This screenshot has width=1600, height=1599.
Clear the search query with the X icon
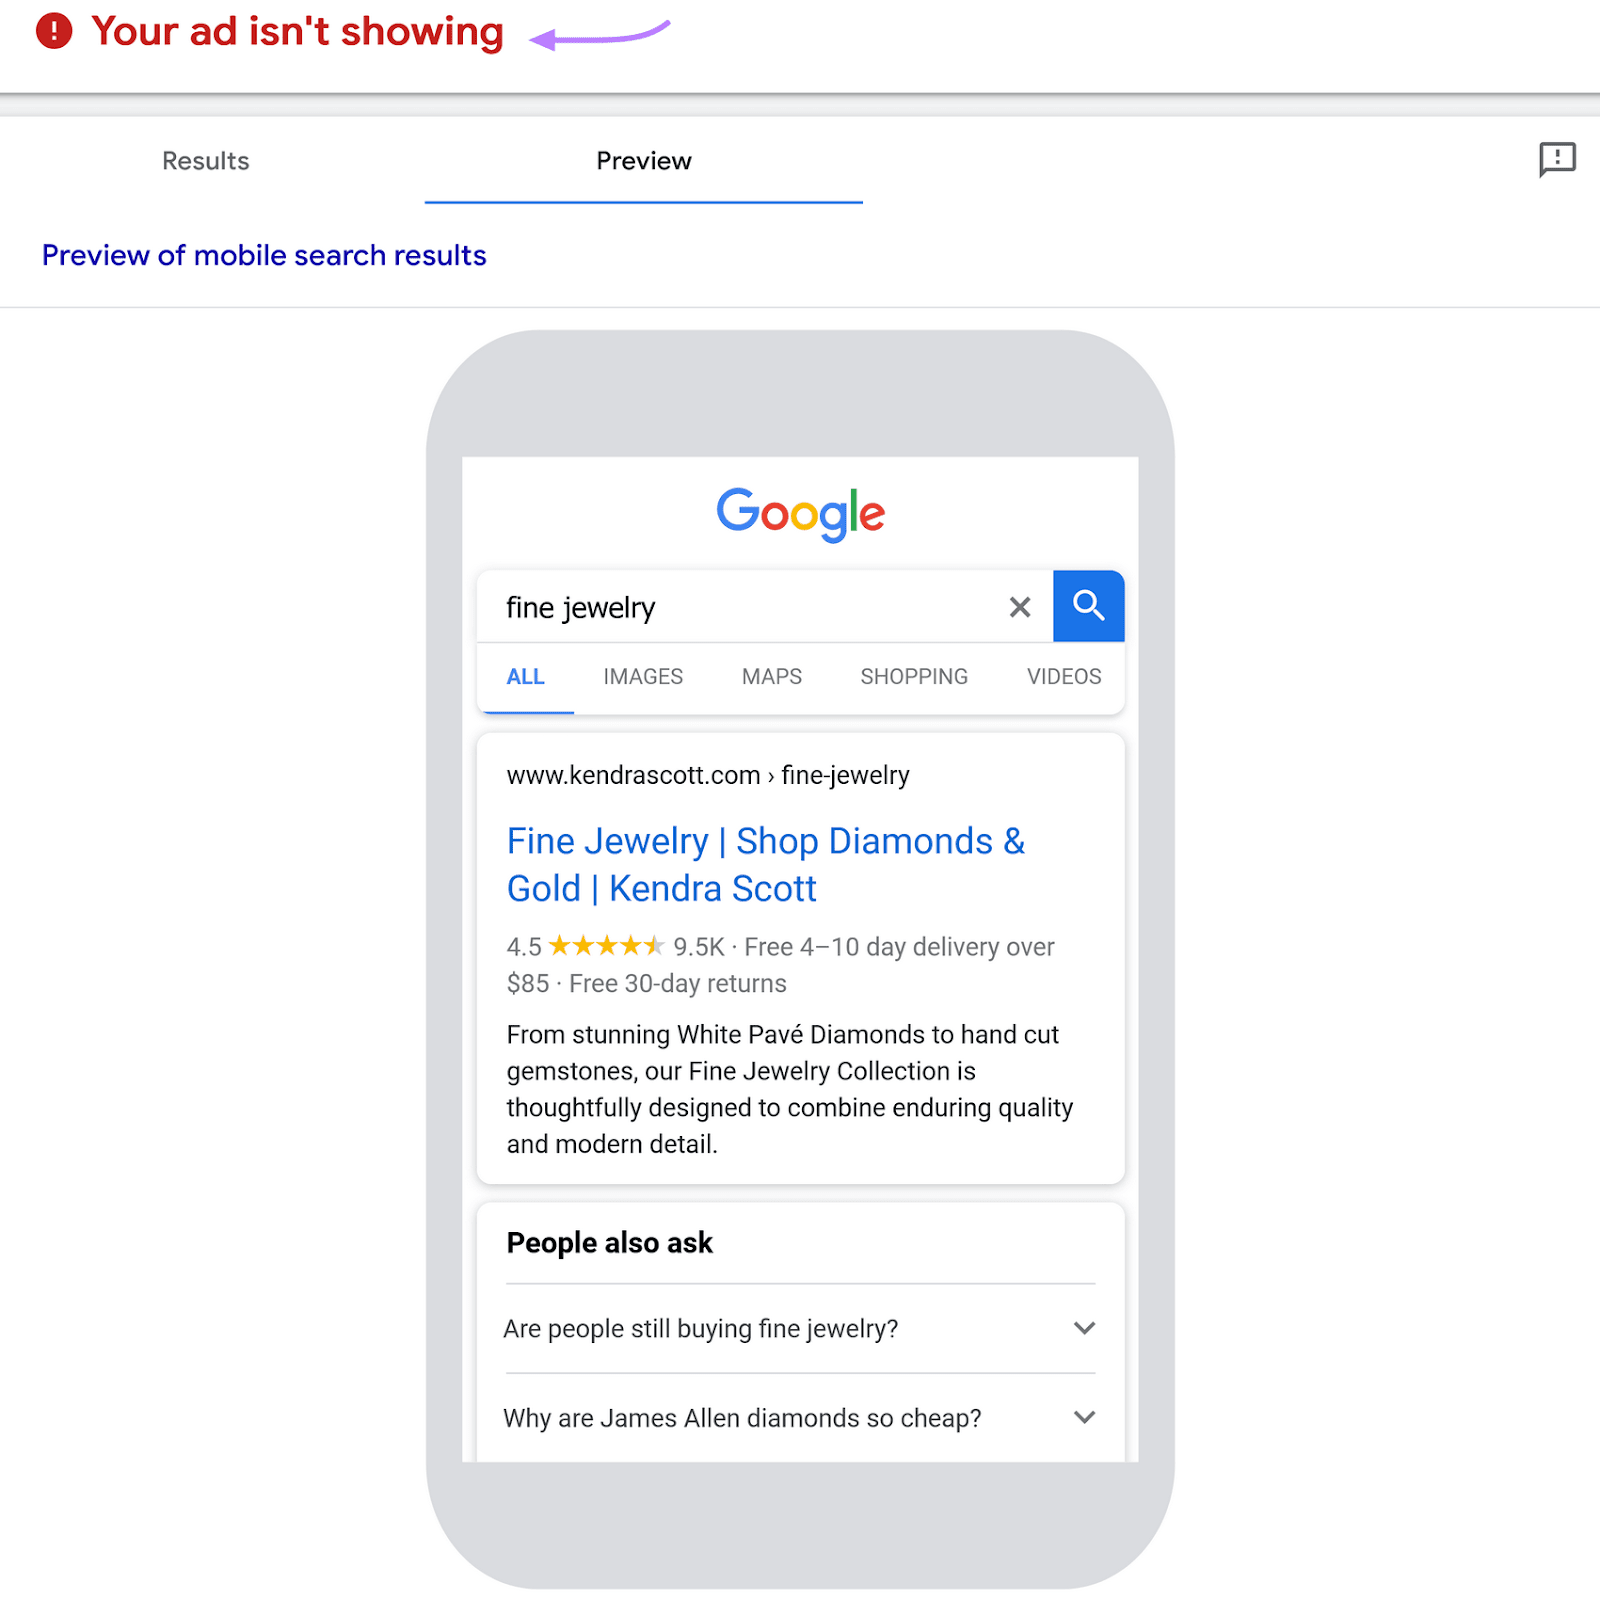point(1019,606)
